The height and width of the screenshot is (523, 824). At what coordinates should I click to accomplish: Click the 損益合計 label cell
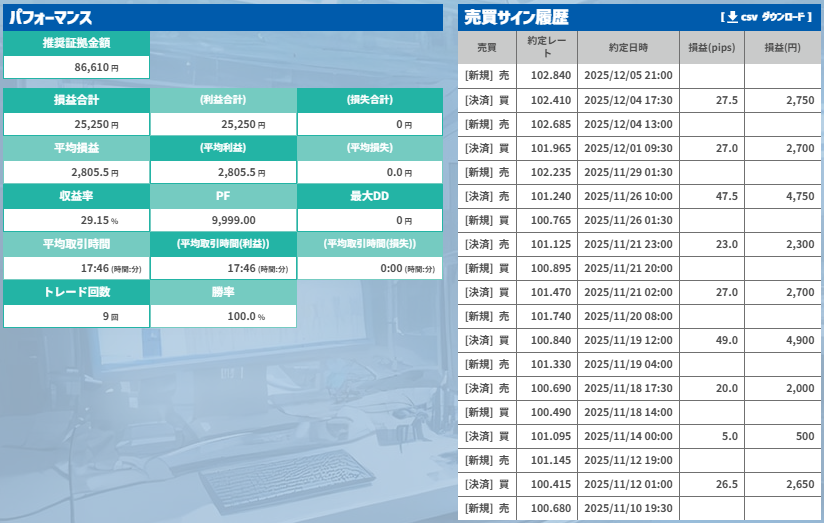tap(76, 101)
